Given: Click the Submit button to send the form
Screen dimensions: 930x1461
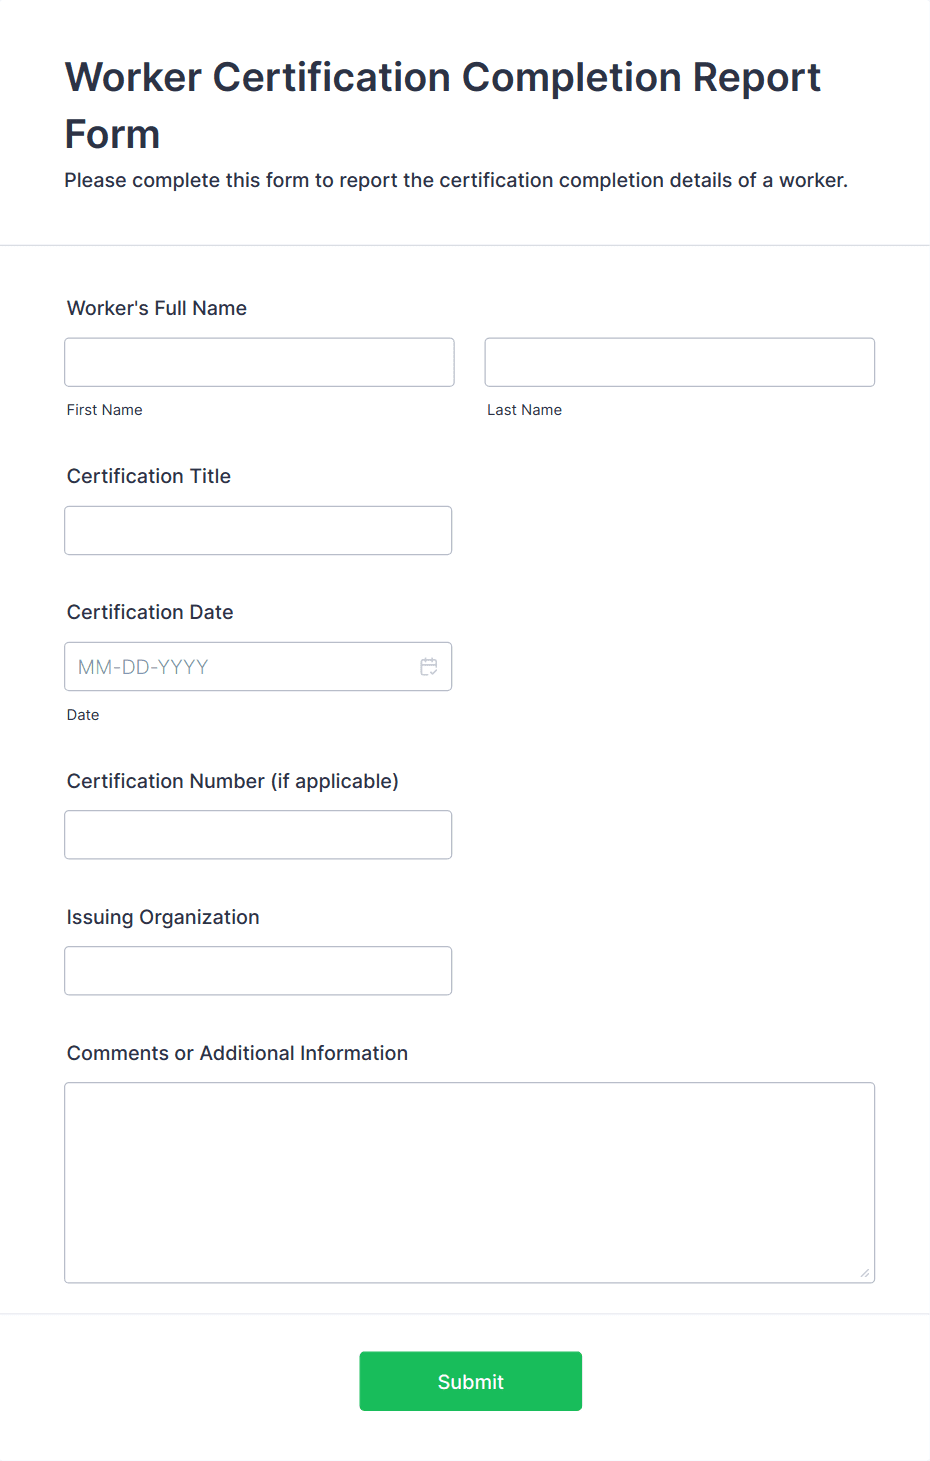Looking at the screenshot, I should tap(470, 1381).
